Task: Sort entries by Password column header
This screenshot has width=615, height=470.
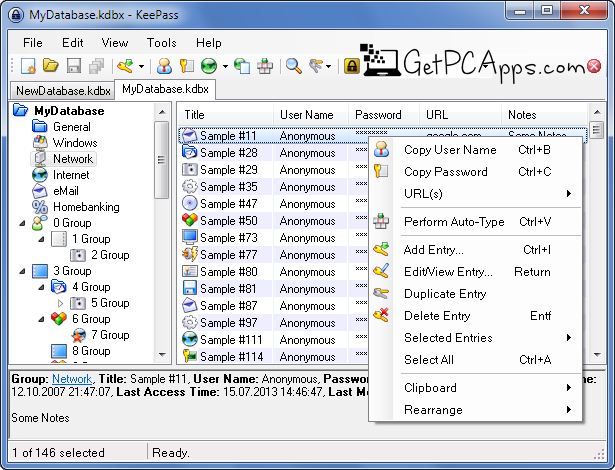Action: 384,115
